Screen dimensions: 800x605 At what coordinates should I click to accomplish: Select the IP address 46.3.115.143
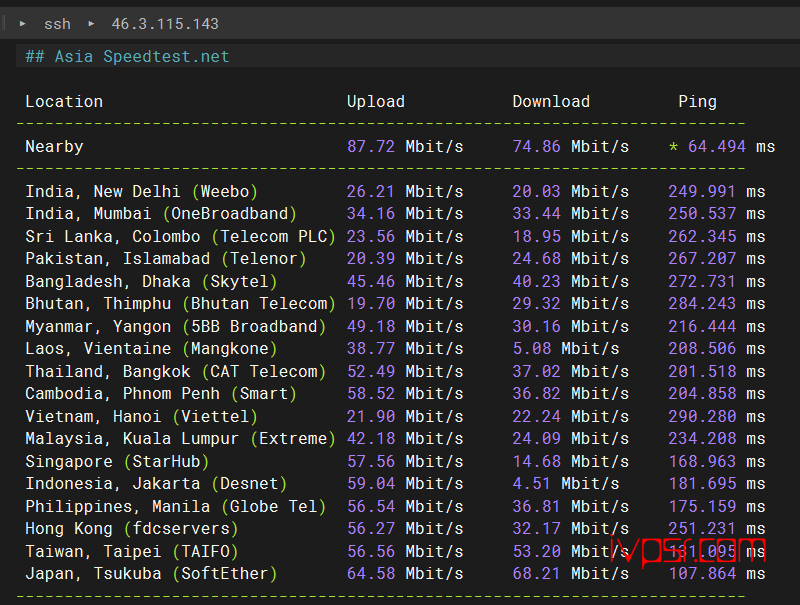tap(165, 24)
